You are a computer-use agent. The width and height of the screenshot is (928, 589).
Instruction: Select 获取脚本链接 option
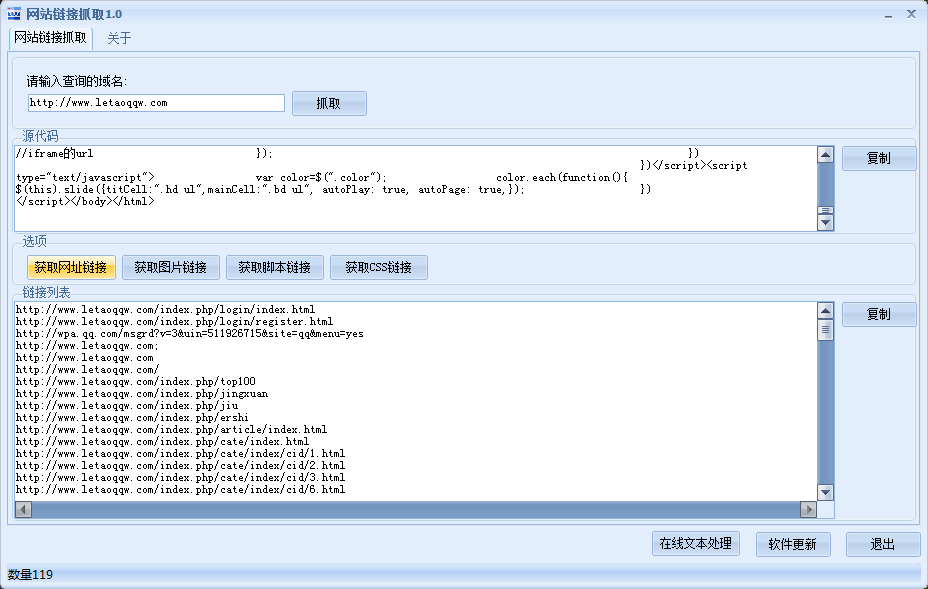click(x=275, y=268)
